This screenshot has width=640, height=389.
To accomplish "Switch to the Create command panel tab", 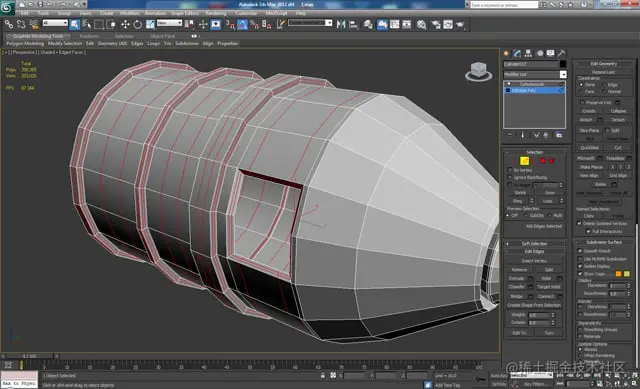I will click(x=507, y=53).
